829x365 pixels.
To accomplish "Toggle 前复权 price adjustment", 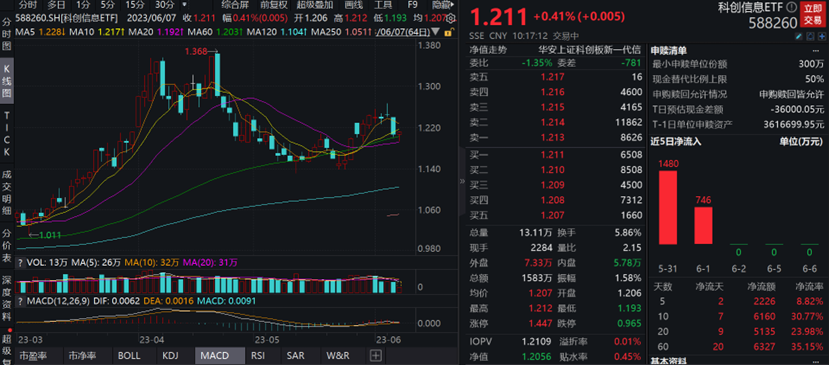I will tap(273, 5).
